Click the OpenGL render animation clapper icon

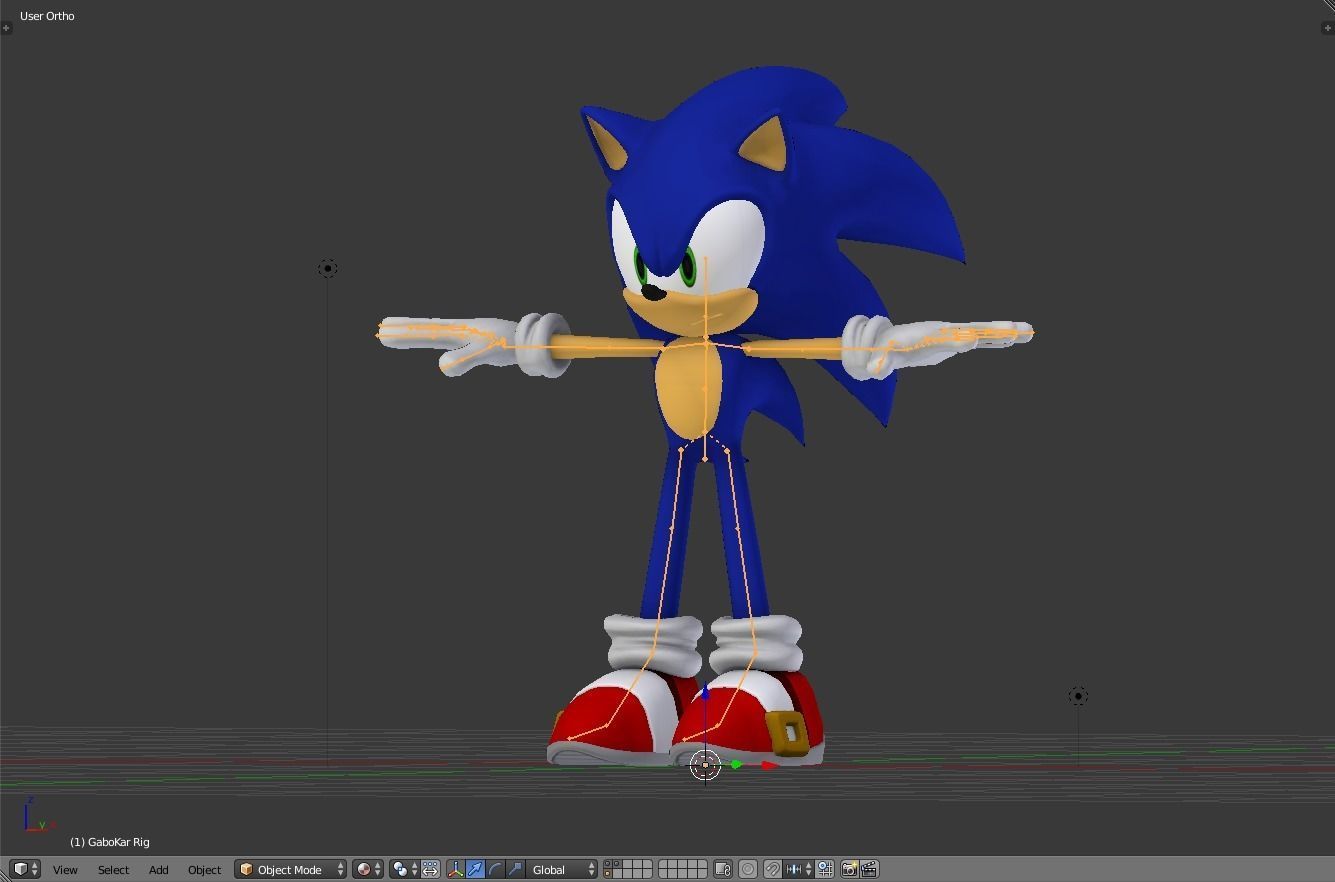(x=869, y=869)
